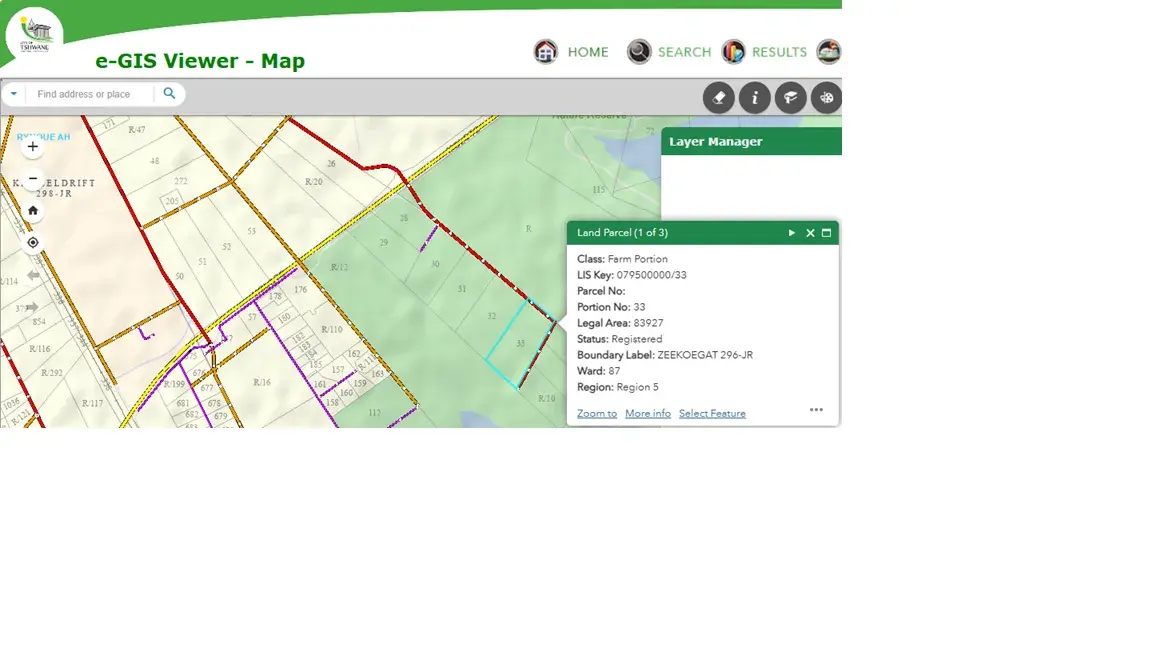Click the Zoom to link
1152x648 pixels.
[x=597, y=414]
